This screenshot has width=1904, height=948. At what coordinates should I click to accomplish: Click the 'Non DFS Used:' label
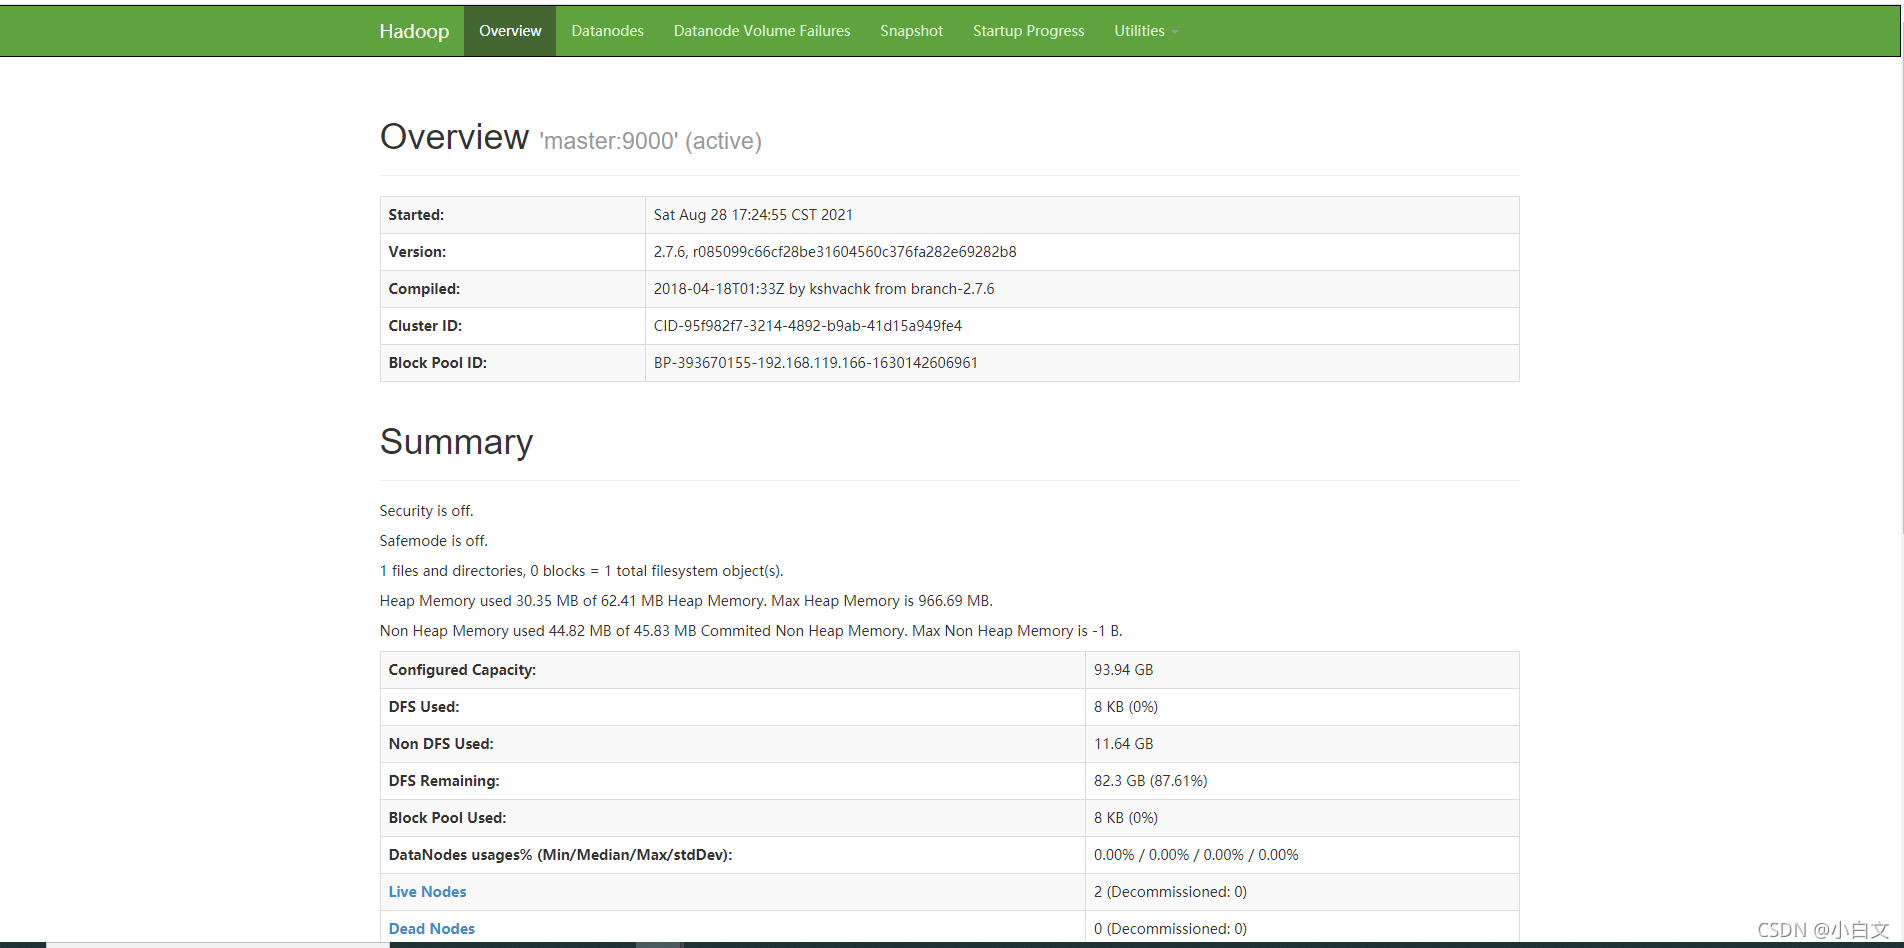[441, 744]
